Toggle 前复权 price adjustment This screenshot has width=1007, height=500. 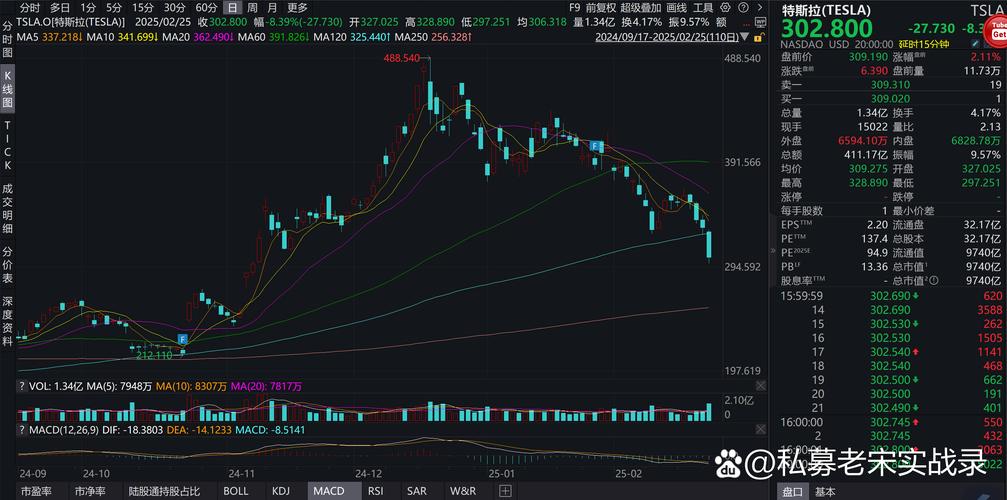[602, 7]
